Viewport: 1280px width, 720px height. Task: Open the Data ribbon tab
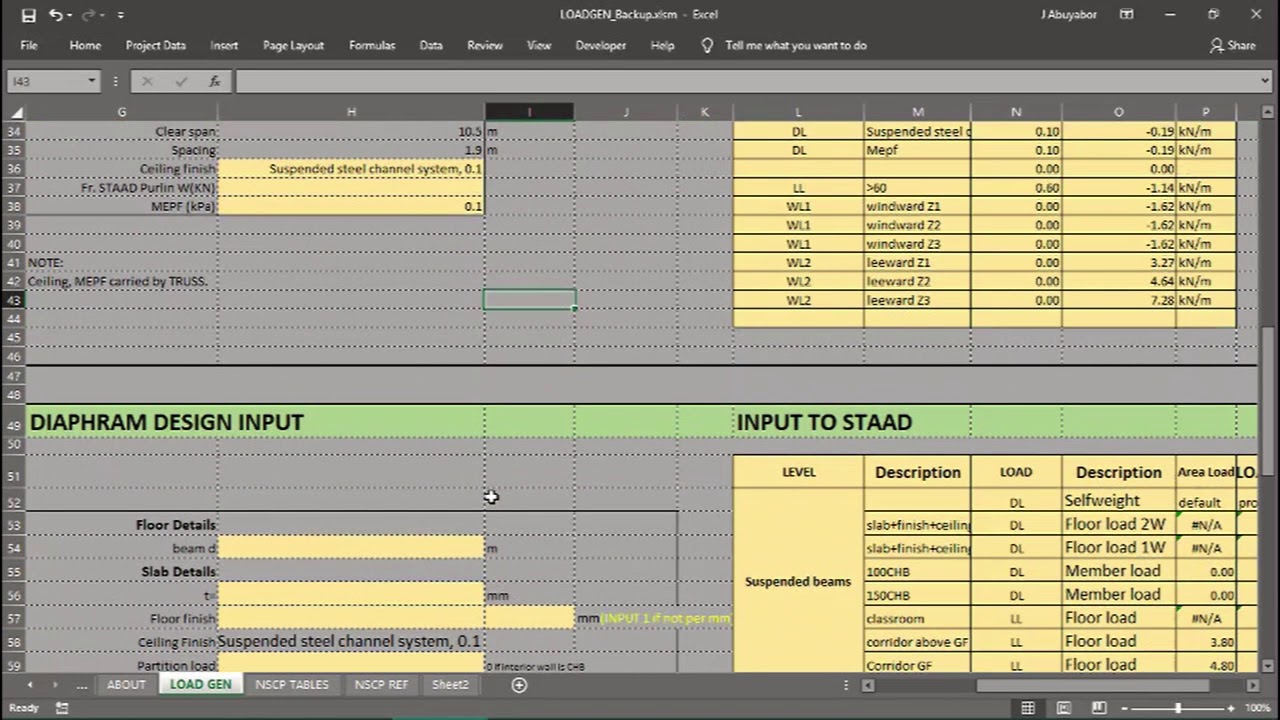click(x=431, y=45)
